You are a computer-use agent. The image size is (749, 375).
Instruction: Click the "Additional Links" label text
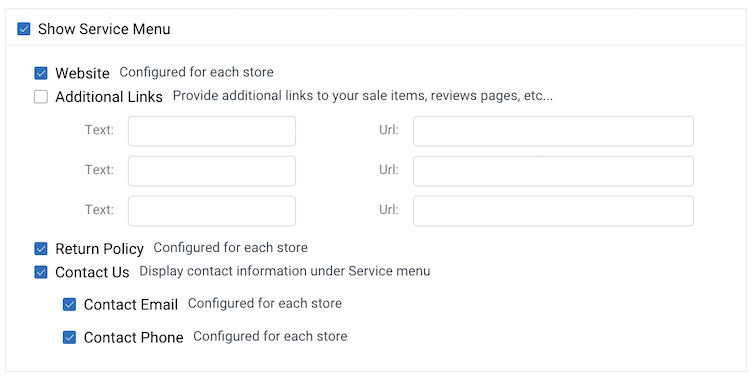[x=109, y=97]
